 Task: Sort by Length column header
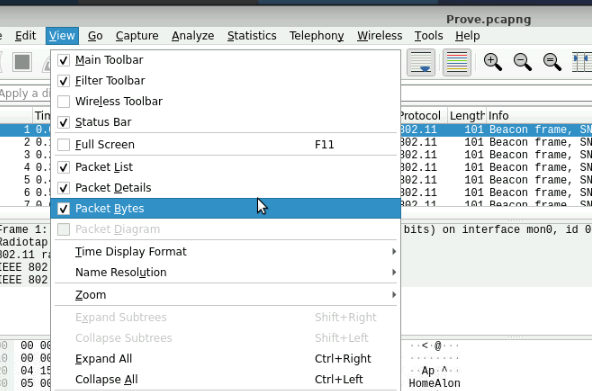(x=467, y=115)
